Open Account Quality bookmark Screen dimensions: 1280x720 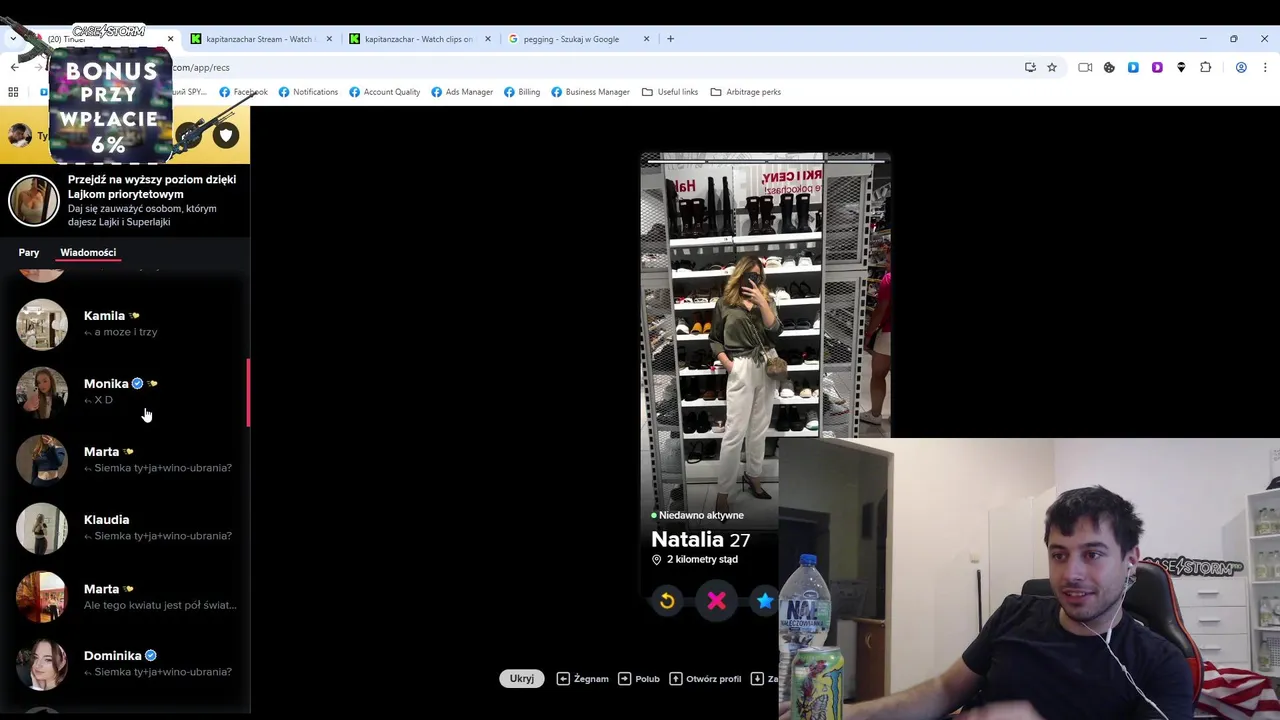(x=384, y=92)
